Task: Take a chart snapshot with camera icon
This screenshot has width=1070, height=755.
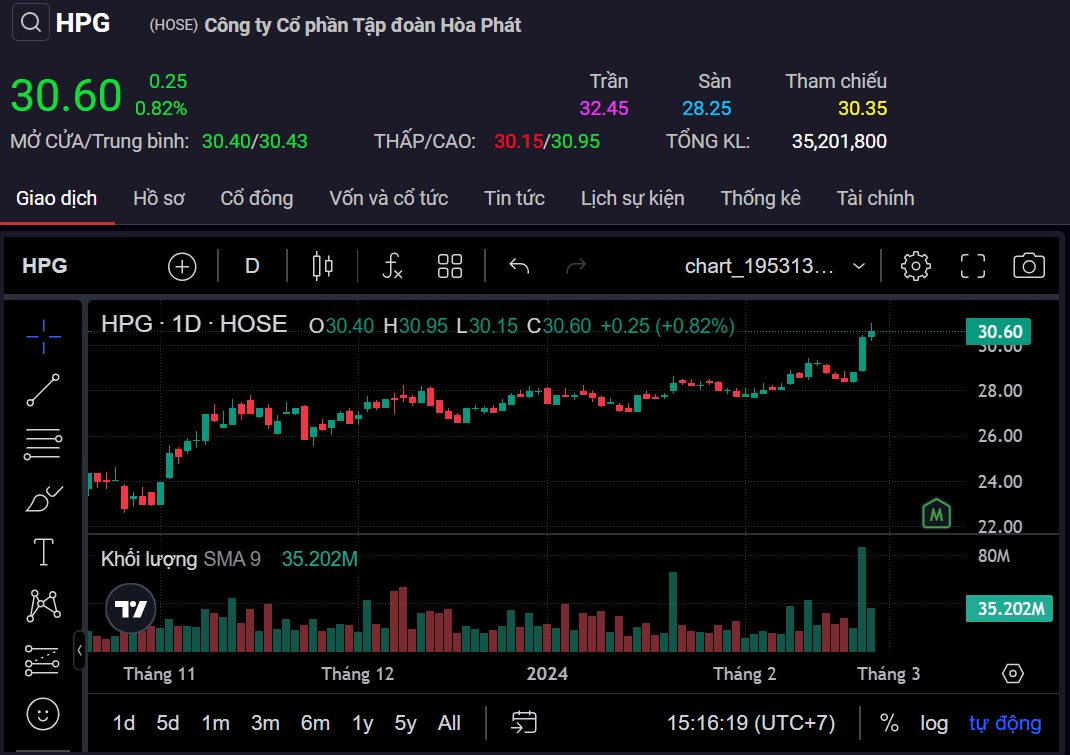Action: 1029,266
